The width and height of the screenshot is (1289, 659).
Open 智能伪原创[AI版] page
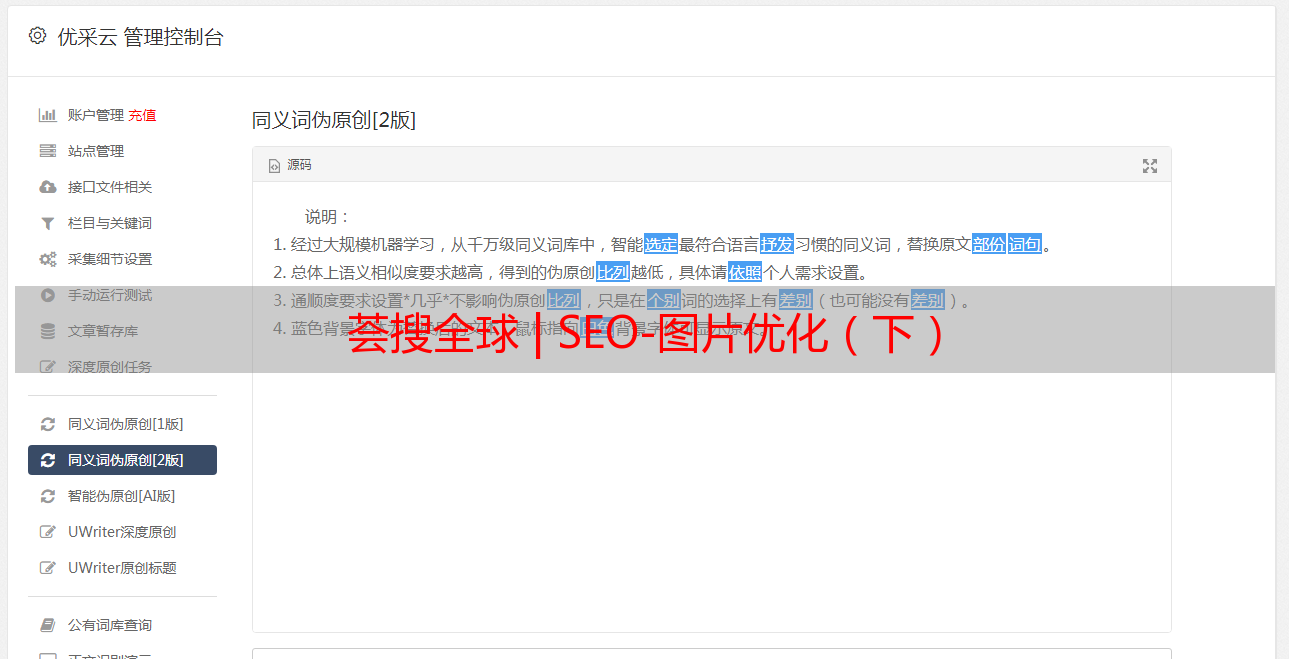[122, 496]
